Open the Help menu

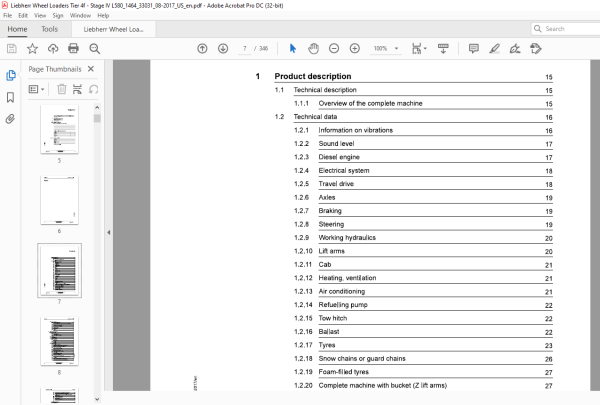click(x=103, y=16)
